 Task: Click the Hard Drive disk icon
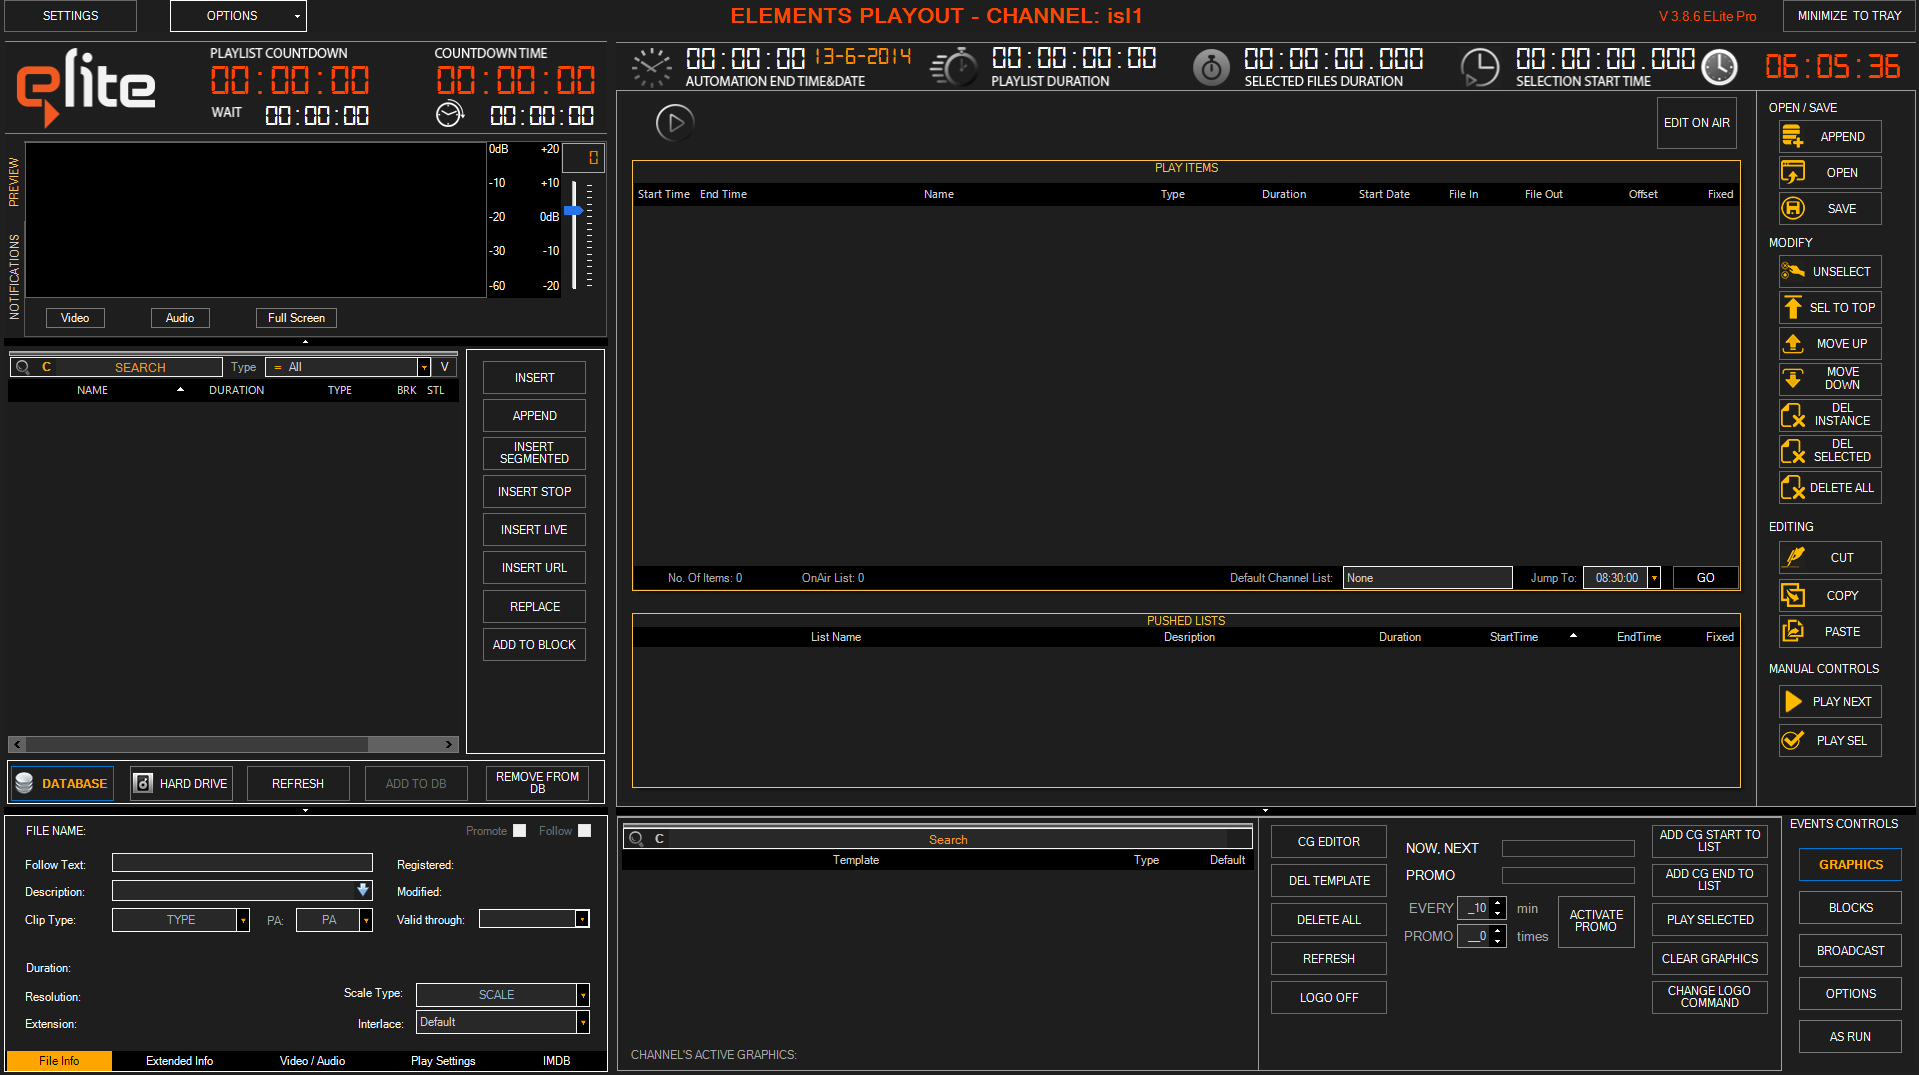[x=143, y=783]
